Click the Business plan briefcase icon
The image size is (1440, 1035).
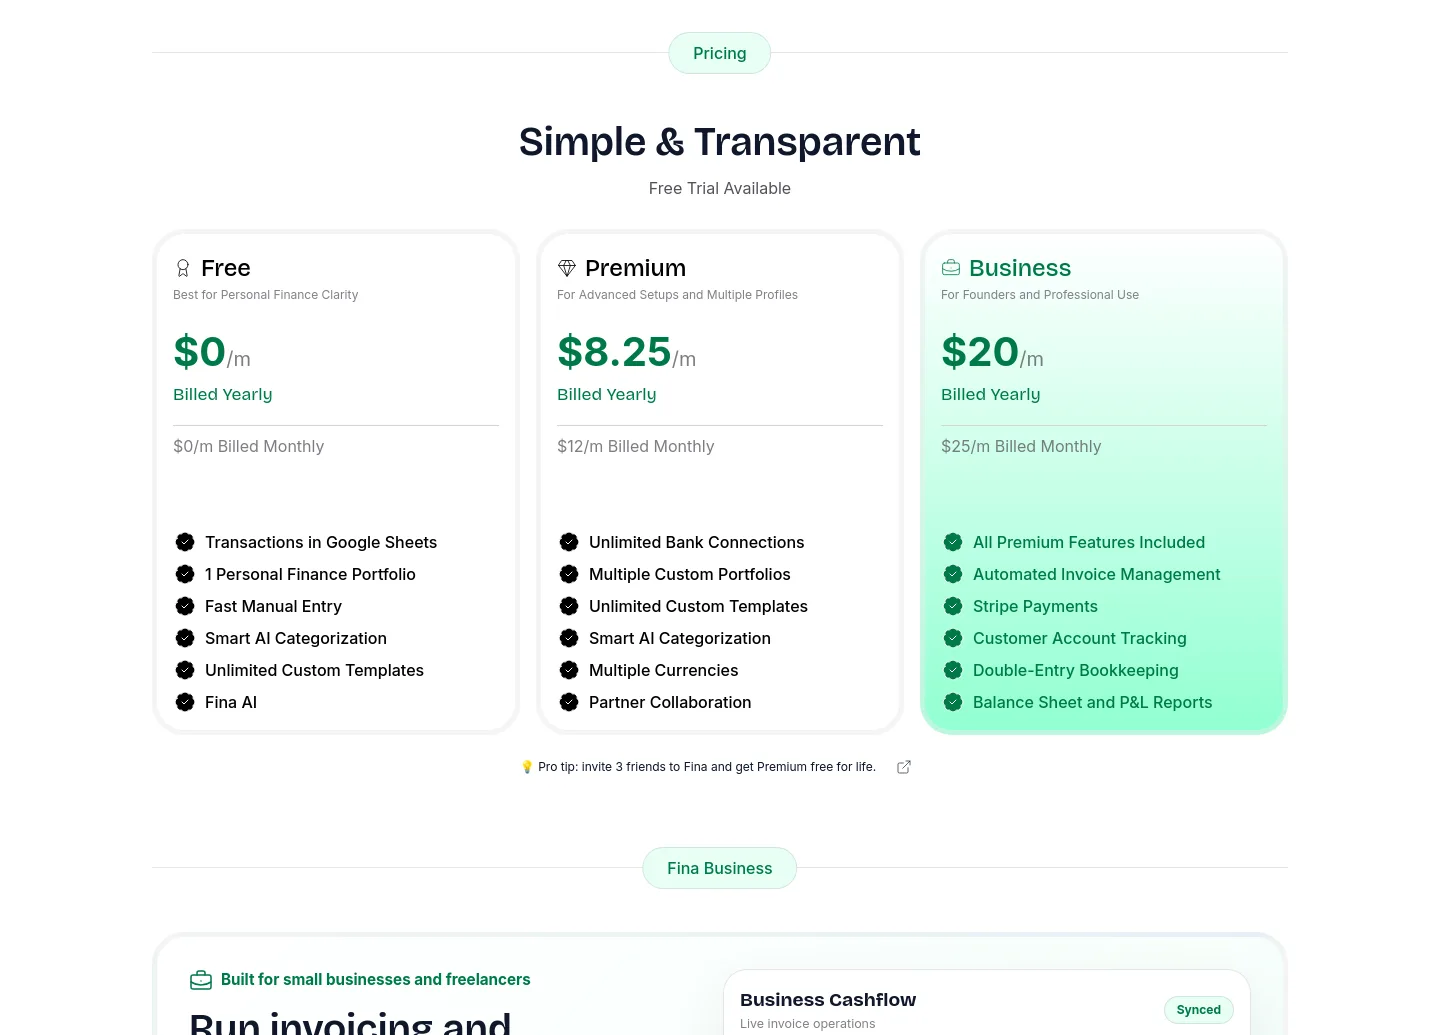951,268
